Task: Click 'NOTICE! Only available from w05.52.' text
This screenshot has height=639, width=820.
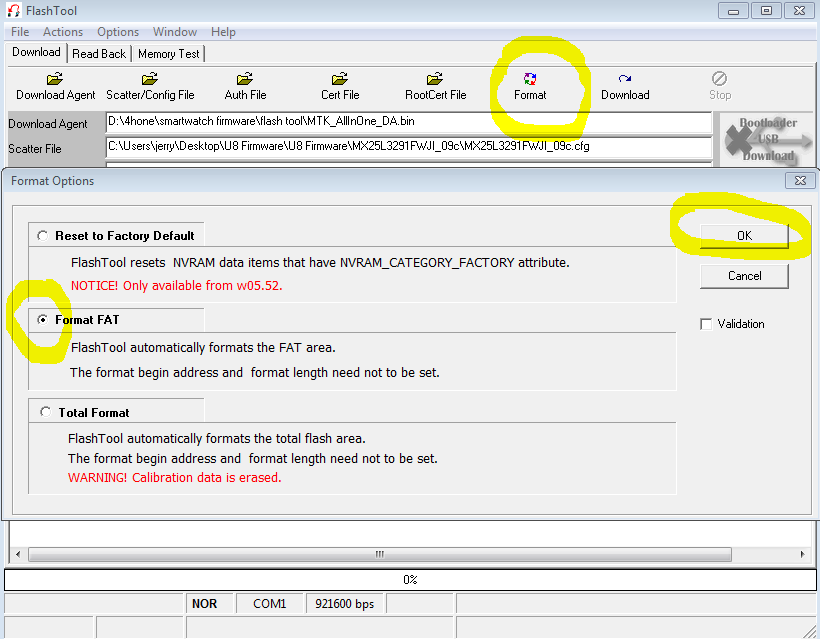Action: (176, 286)
